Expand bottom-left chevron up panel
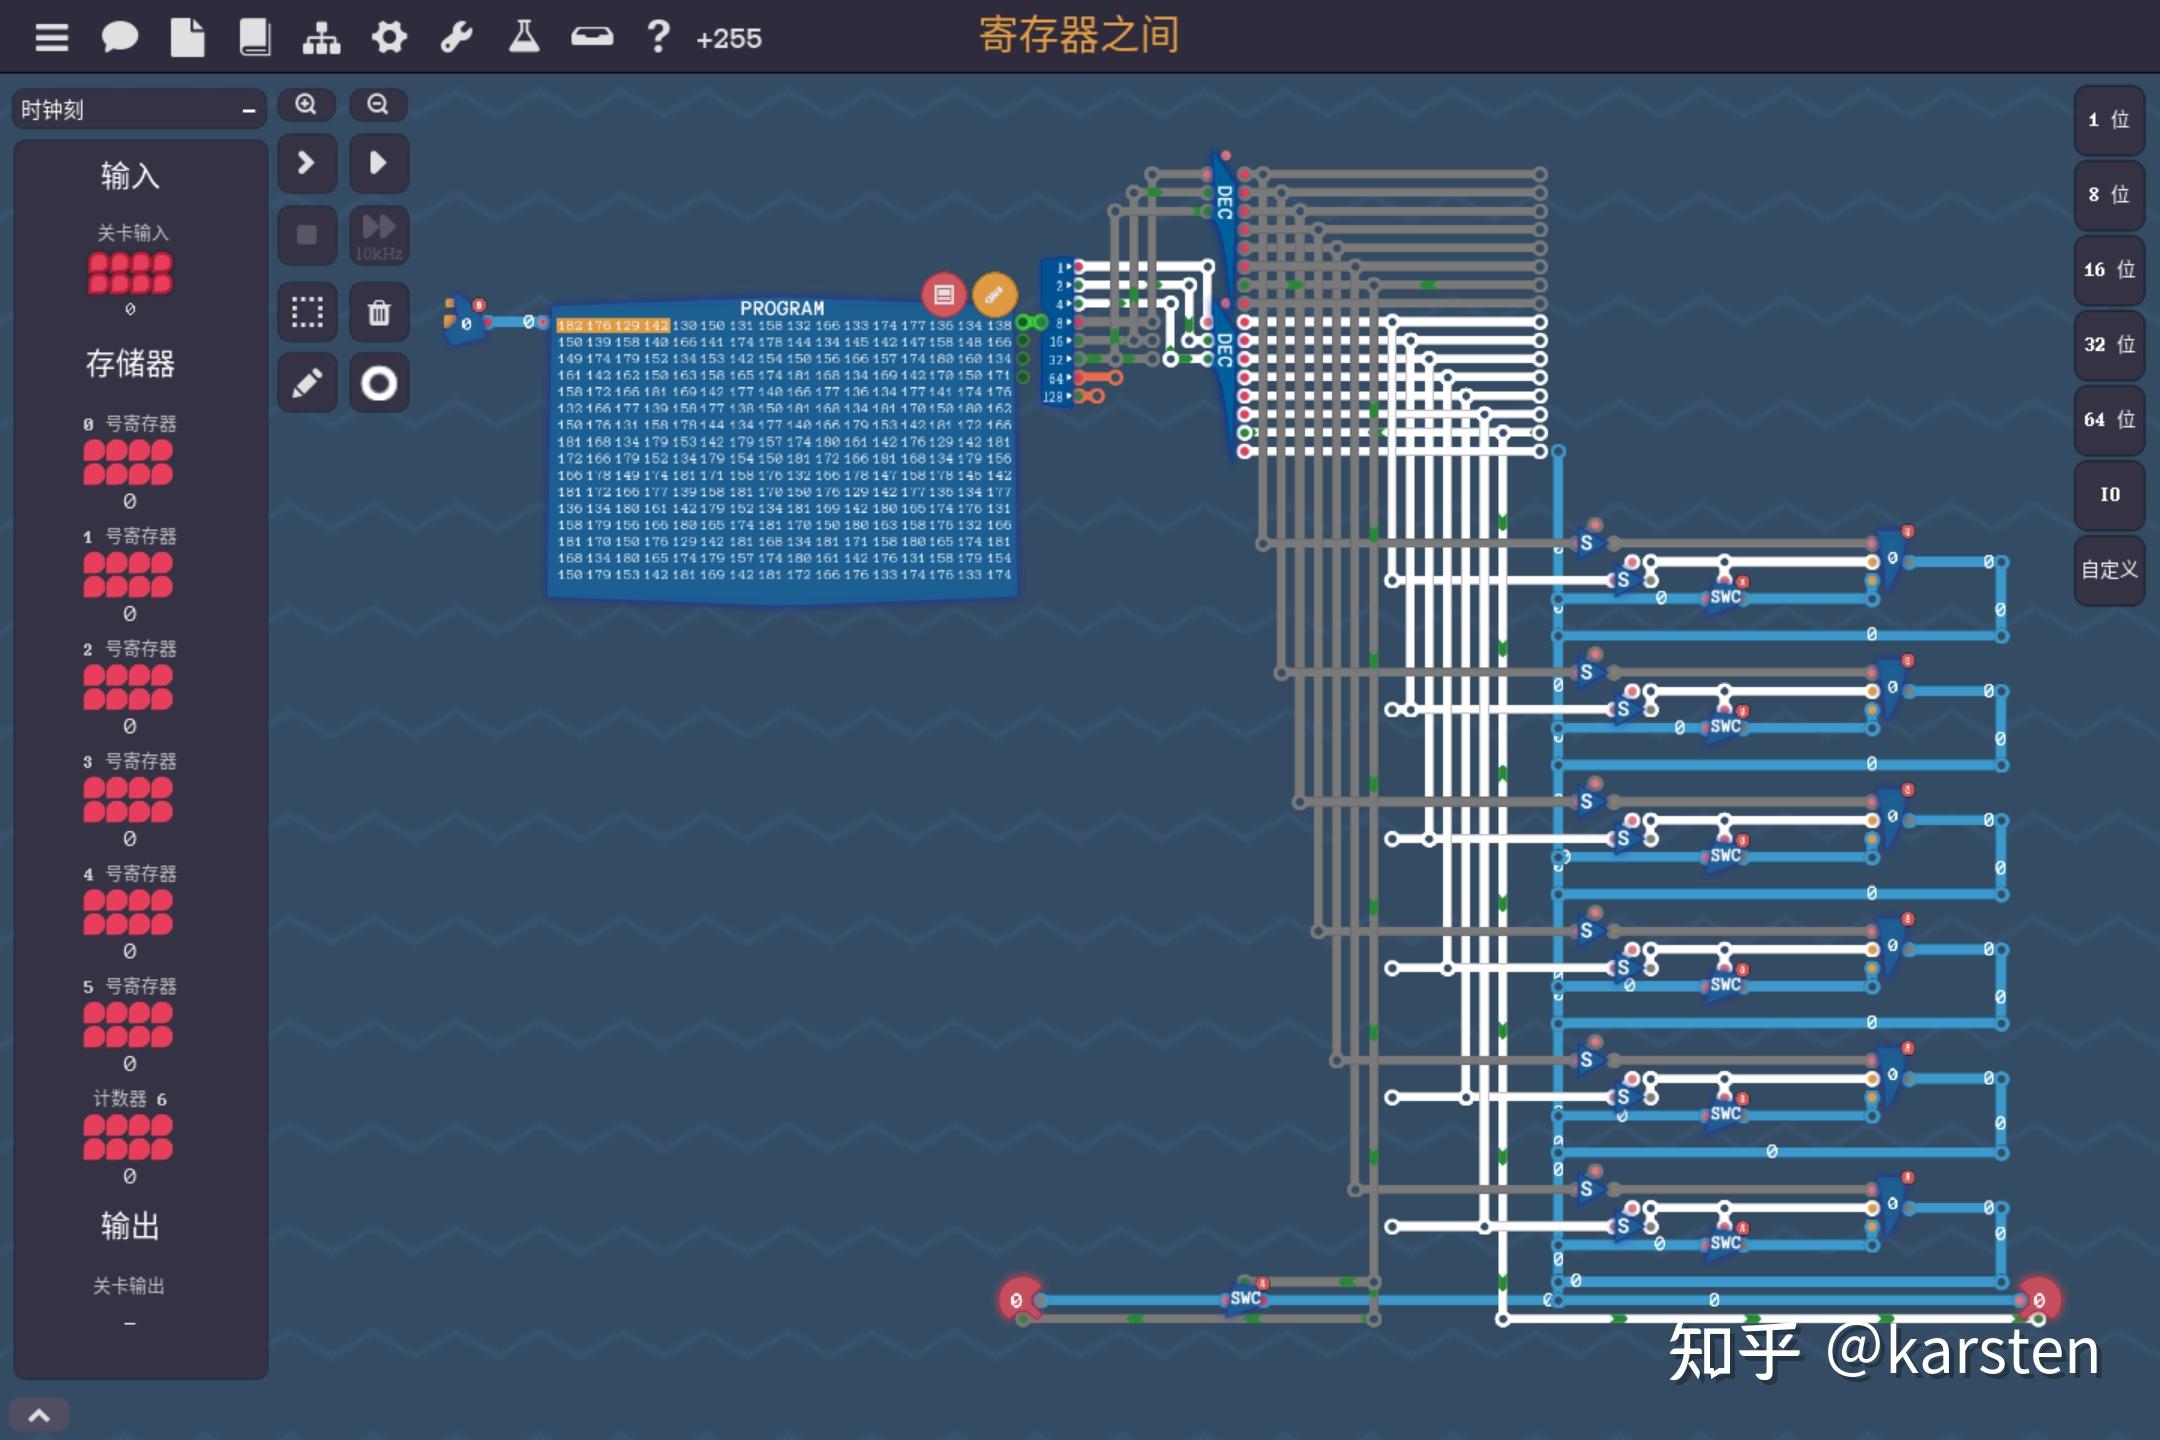The image size is (2160, 1440). [x=39, y=1415]
